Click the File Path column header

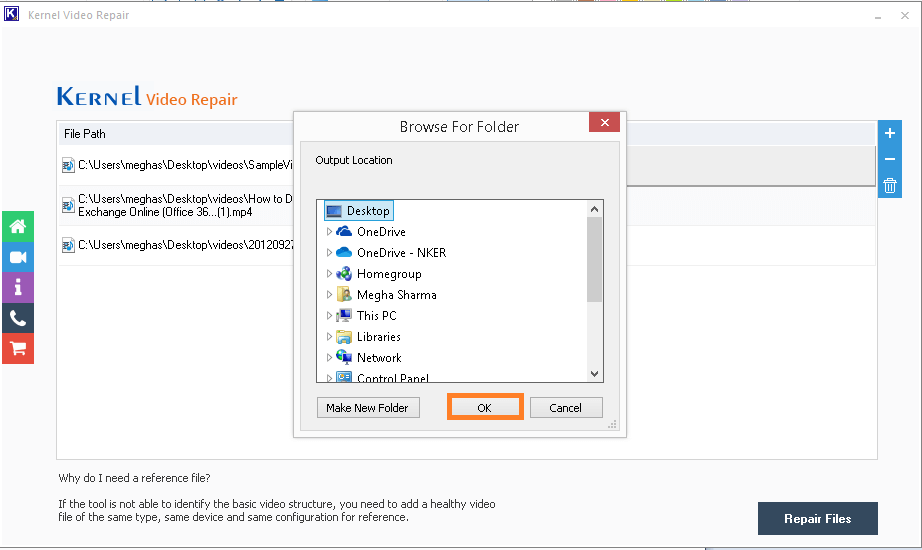85,134
